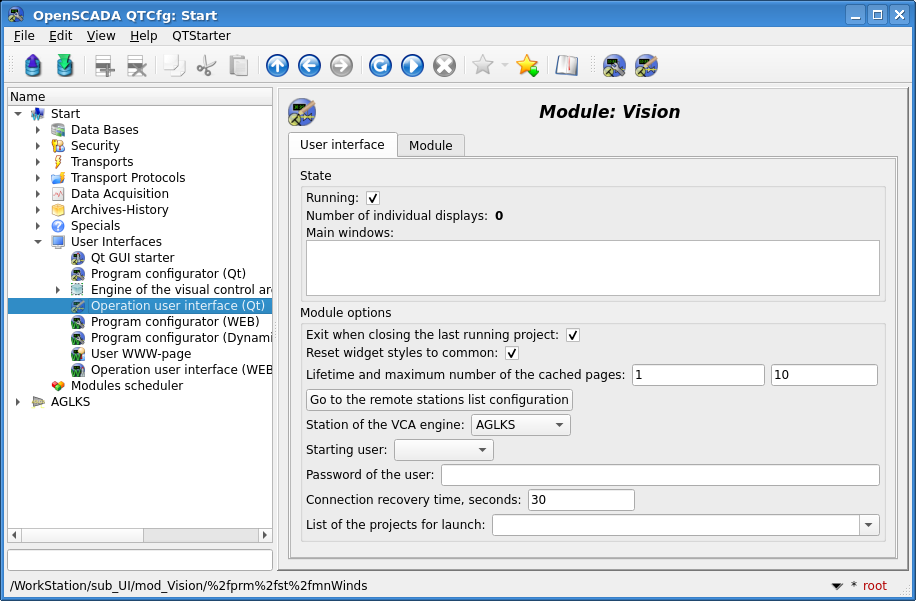The height and width of the screenshot is (601, 916).
Task: Open the manual book icon in toolbar
Action: [567, 66]
